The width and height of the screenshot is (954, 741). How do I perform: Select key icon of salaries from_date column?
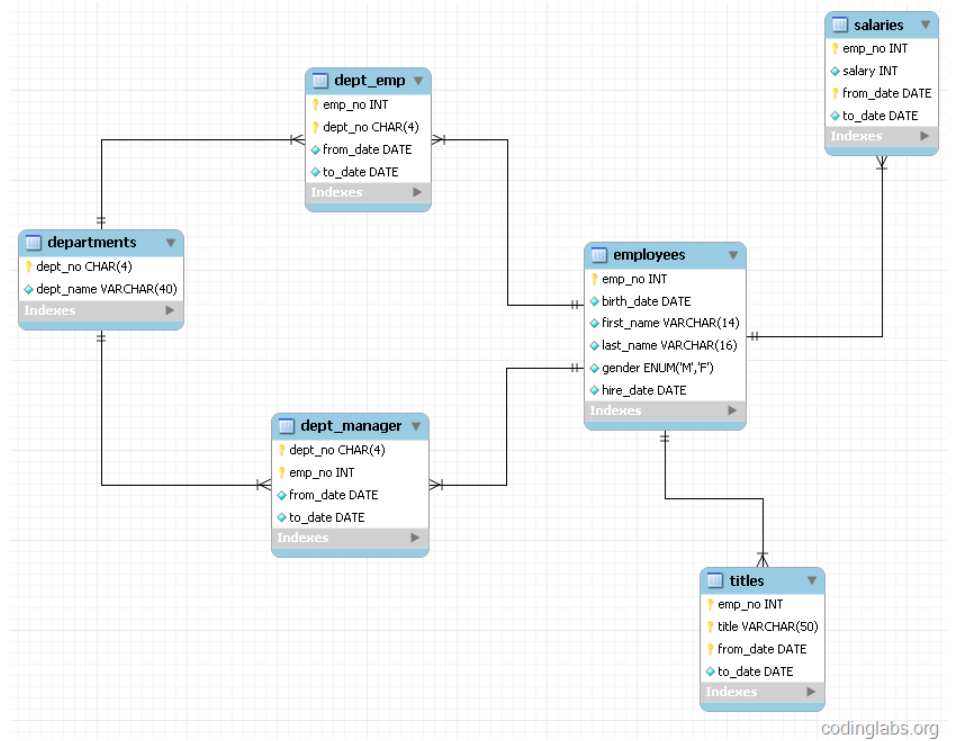835,94
